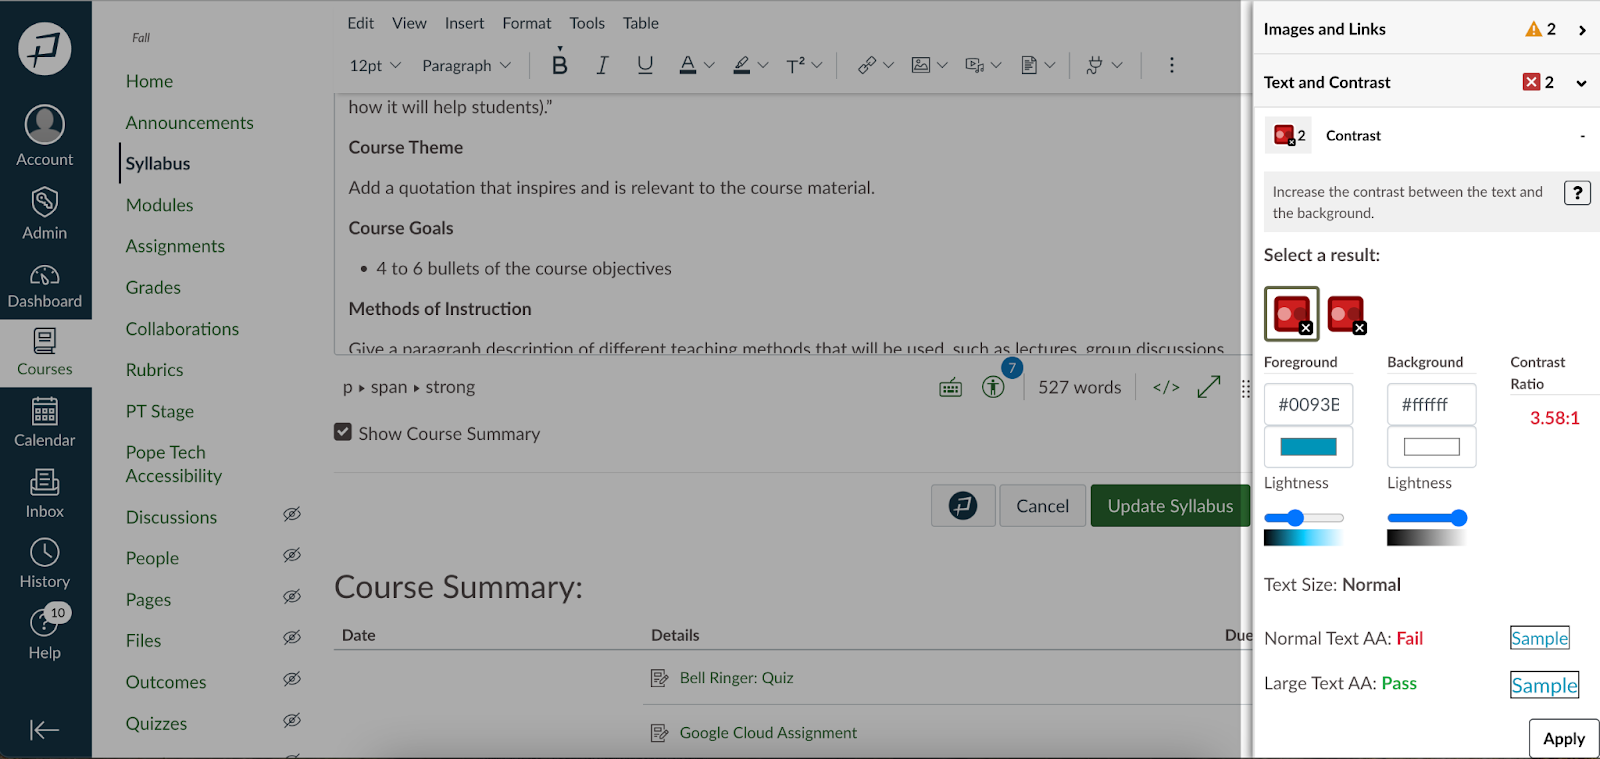
Task: Open History in global navigation
Action: click(45, 564)
